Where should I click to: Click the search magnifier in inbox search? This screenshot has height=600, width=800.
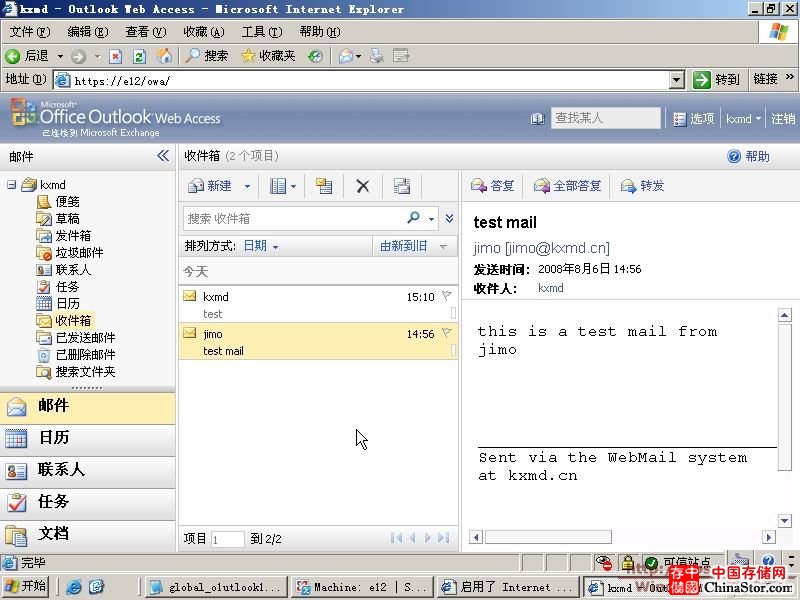click(x=413, y=218)
